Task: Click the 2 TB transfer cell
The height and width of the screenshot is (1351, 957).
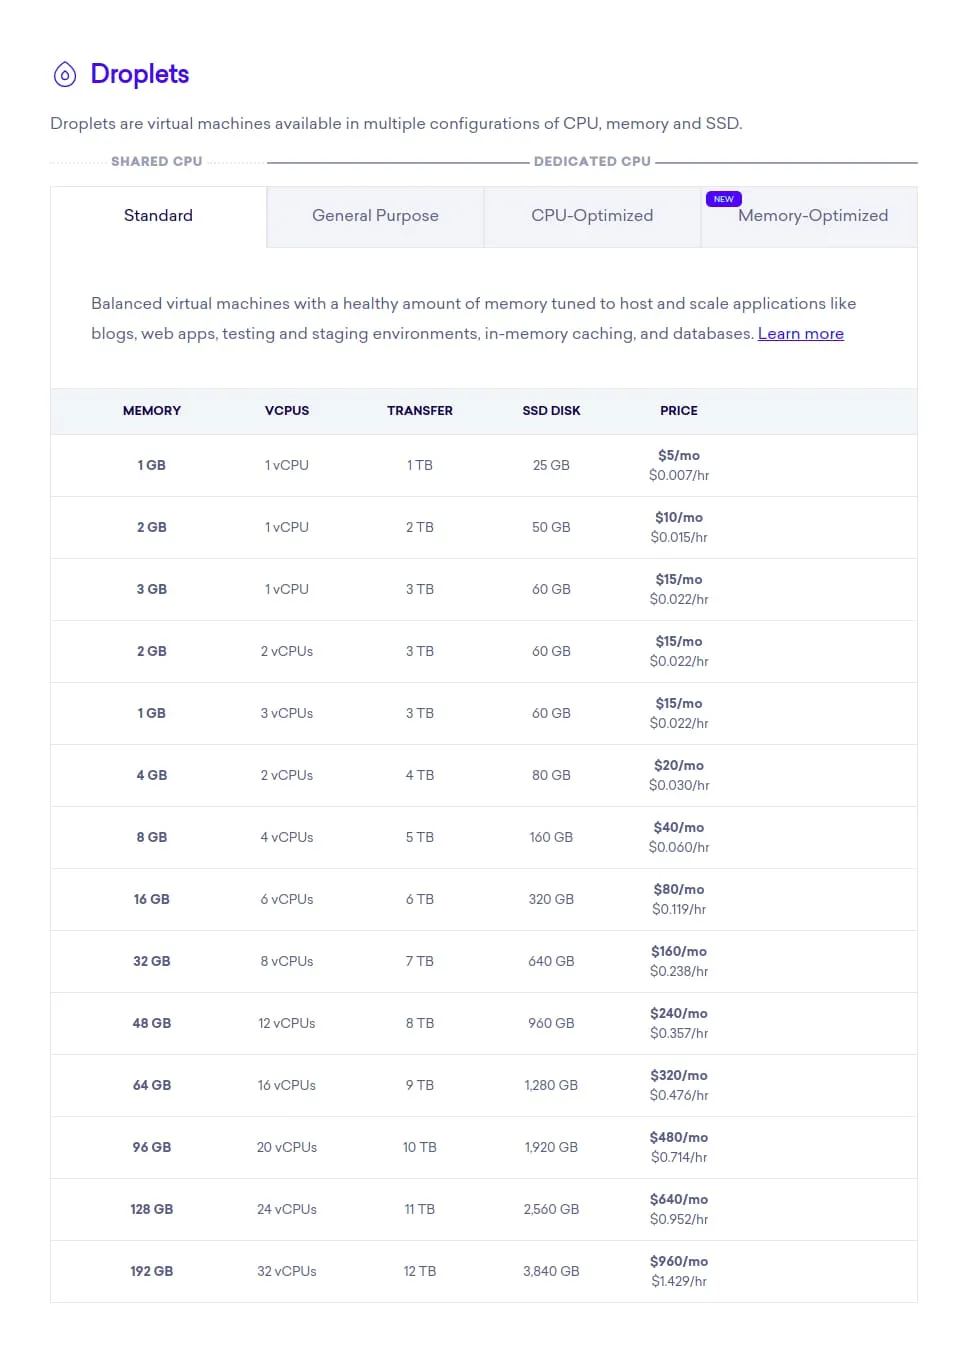Action: pos(420,528)
